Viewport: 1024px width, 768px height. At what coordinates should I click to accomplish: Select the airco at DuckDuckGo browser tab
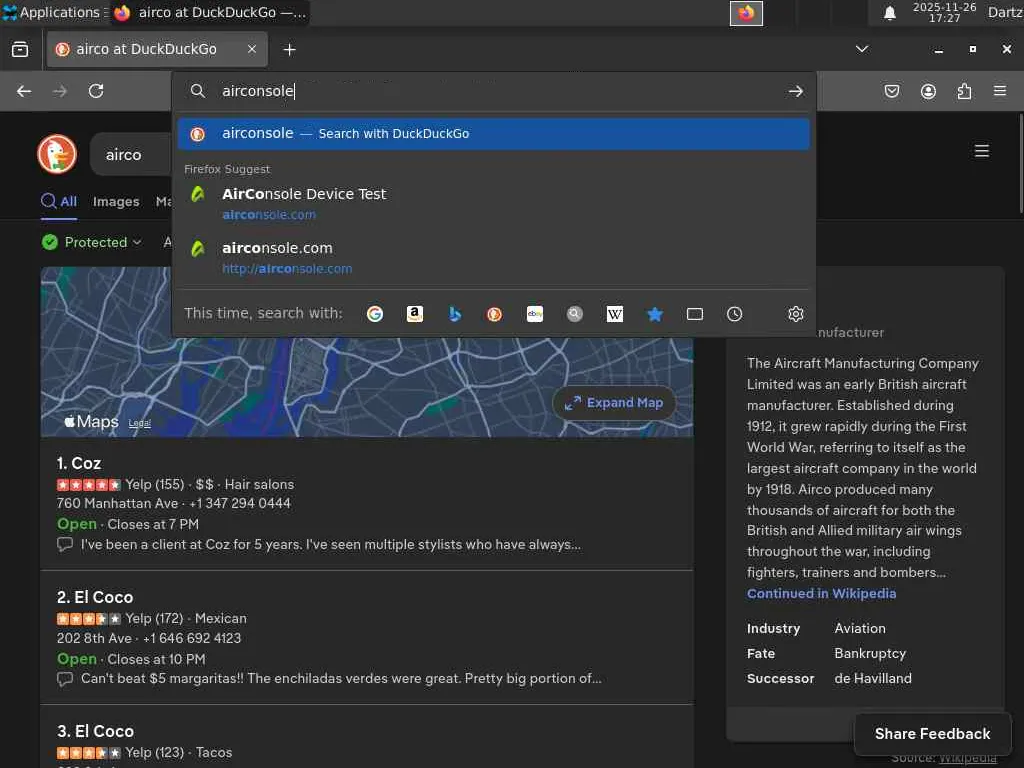[157, 49]
